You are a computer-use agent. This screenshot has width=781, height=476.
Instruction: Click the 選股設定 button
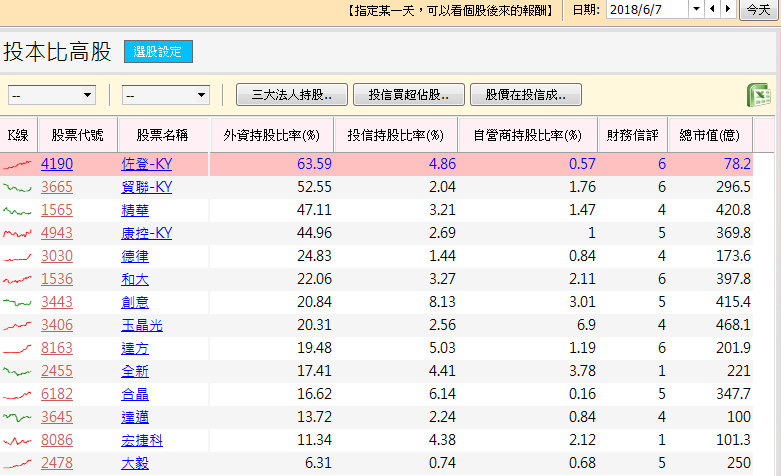pyautogui.click(x=158, y=52)
